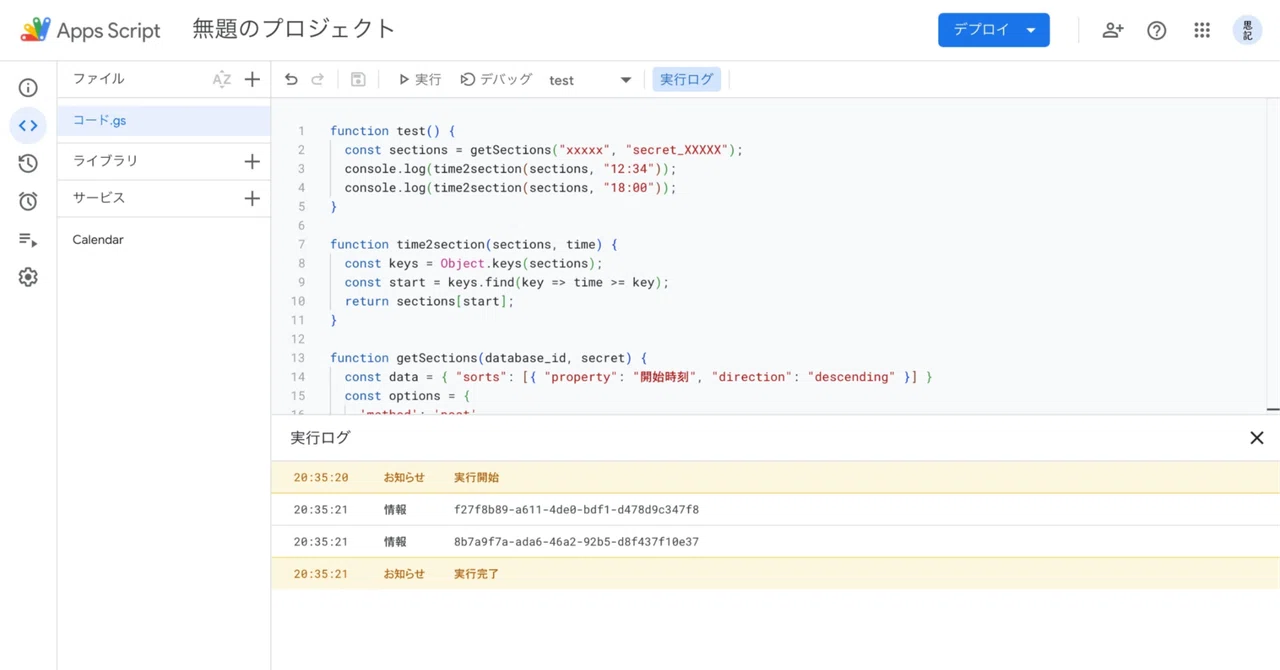Image resolution: width=1280 pixels, height=670 pixels.
Task: Add a new file with plus icon
Action: coord(252,80)
